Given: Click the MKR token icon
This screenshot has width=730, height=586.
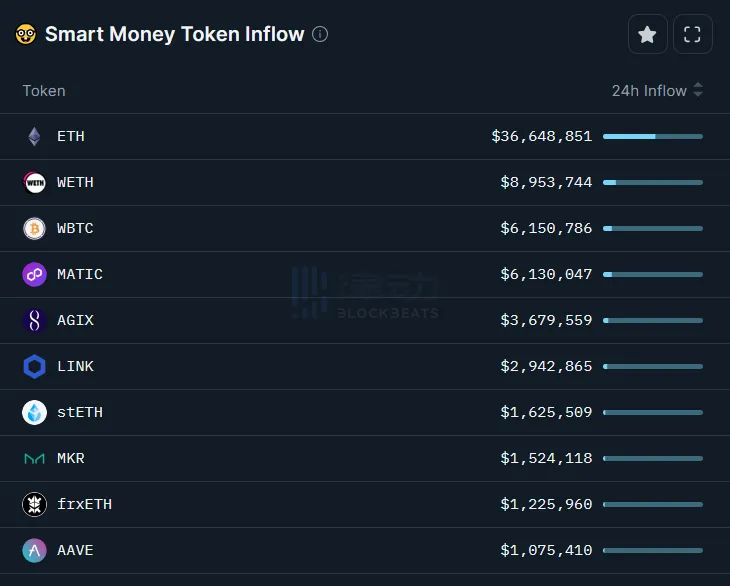Looking at the screenshot, I should pos(35,459).
